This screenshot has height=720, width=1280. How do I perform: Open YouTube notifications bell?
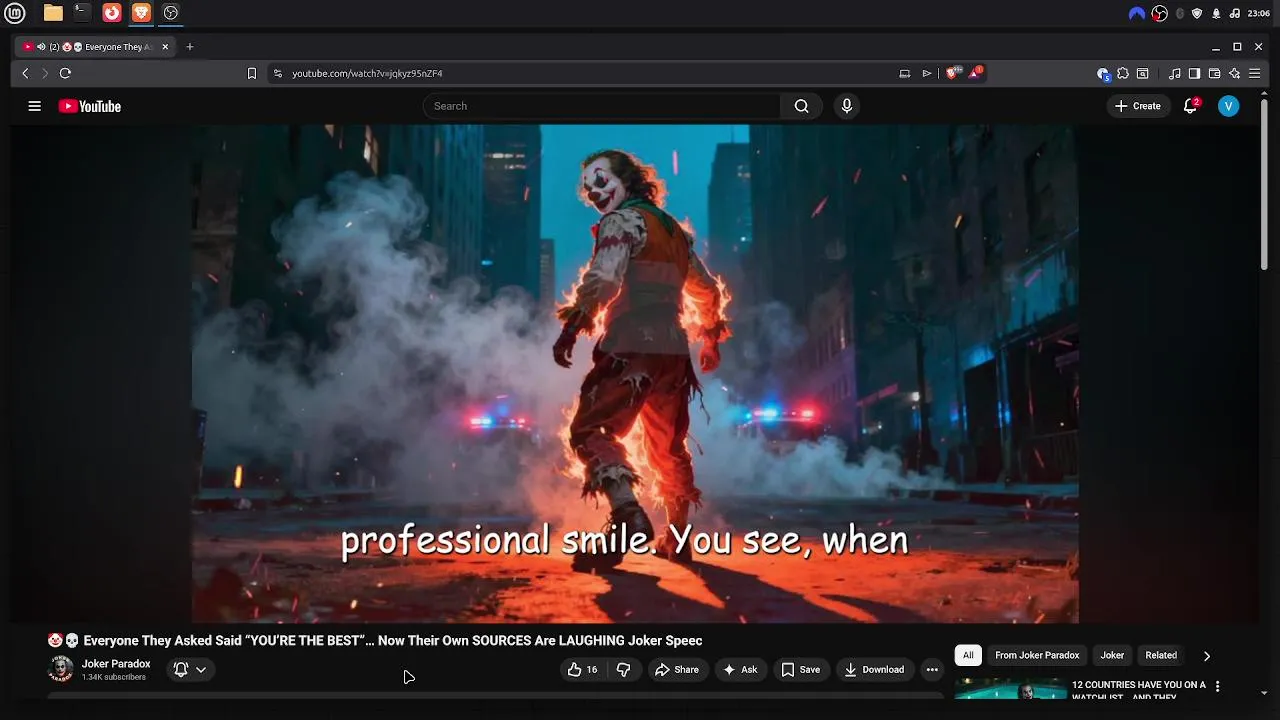point(1190,106)
